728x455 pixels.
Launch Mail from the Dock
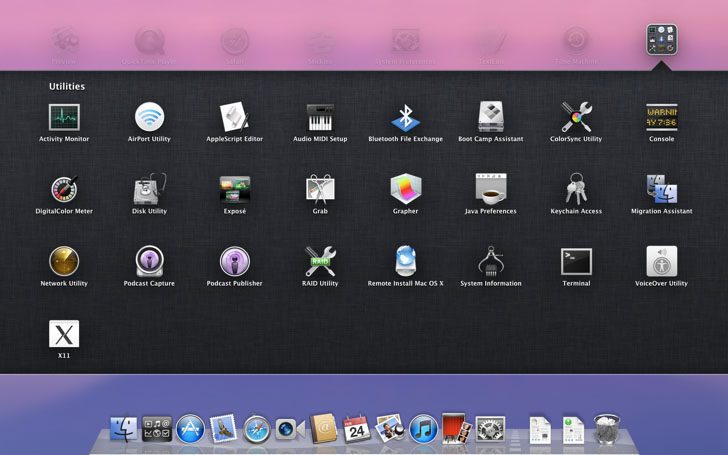click(223, 428)
